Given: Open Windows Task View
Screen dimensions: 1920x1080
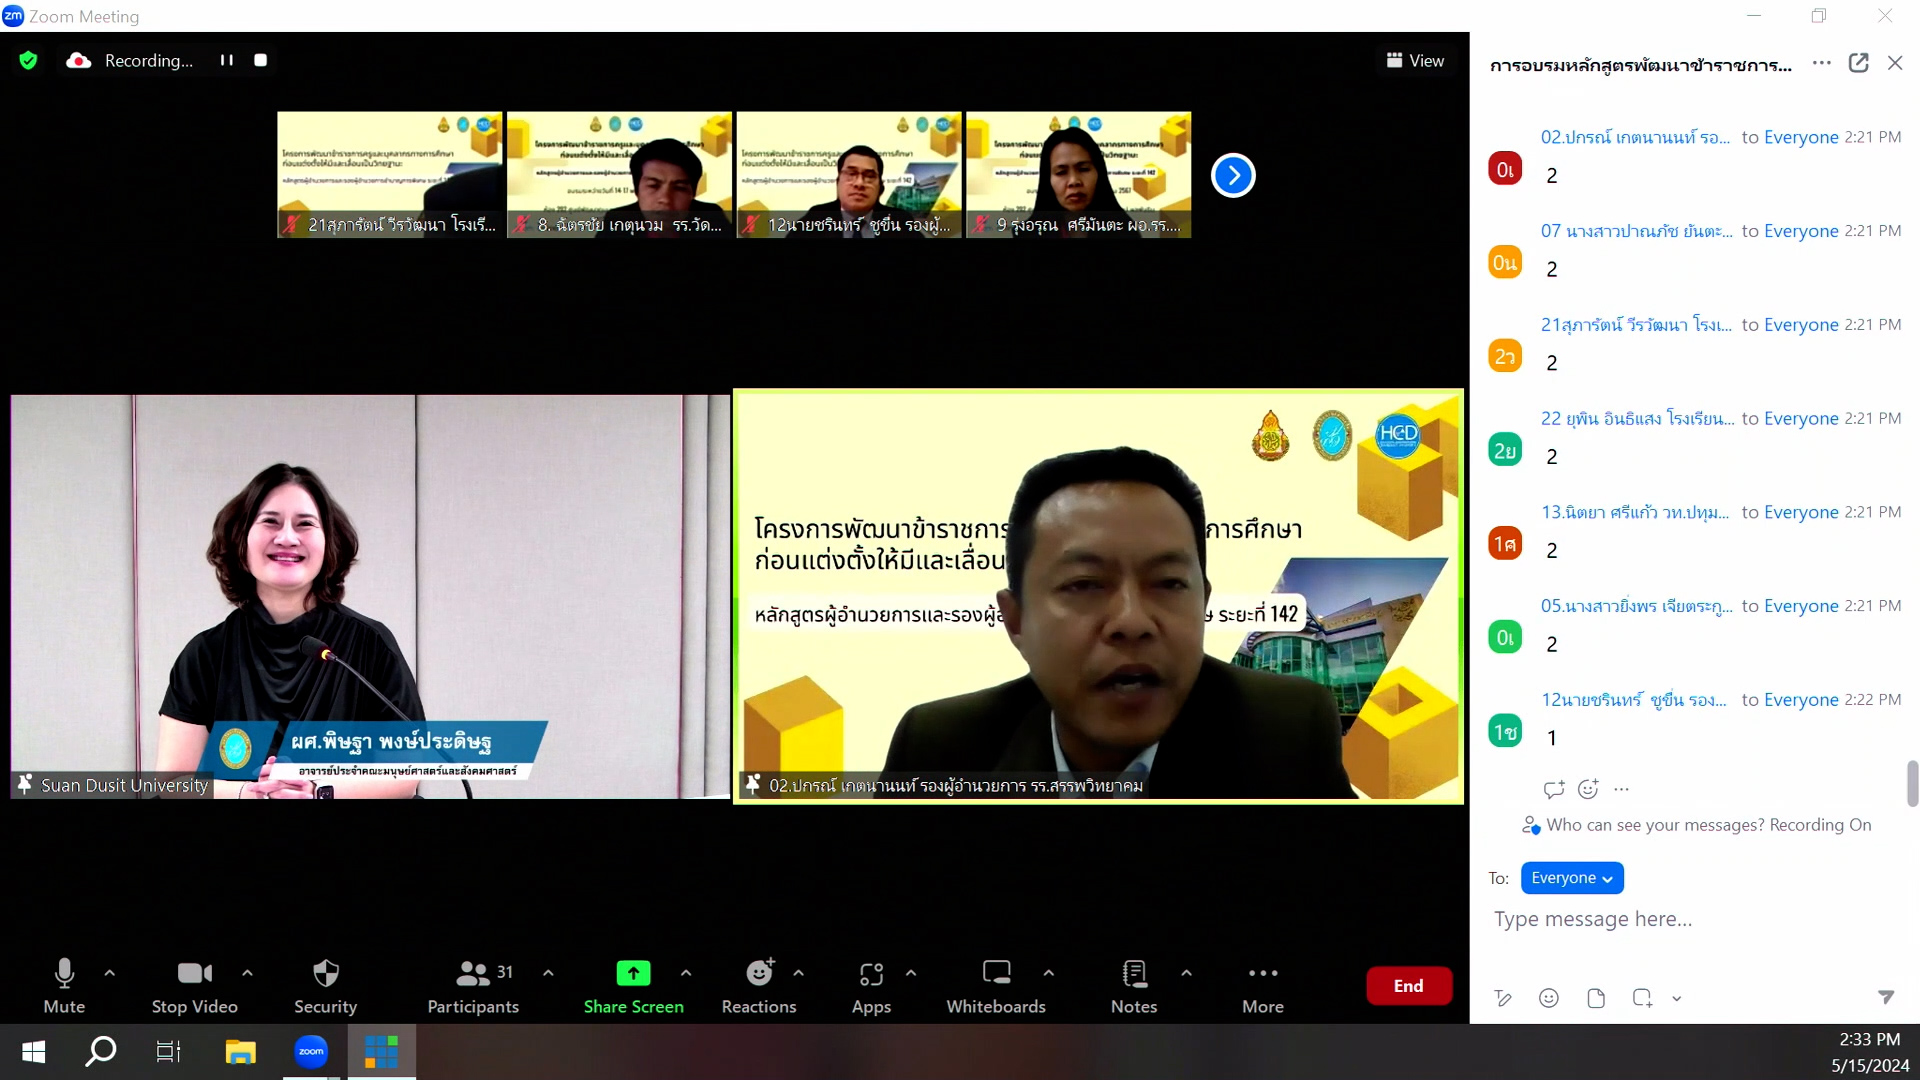Looking at the screenshot, I should 169,1052.
